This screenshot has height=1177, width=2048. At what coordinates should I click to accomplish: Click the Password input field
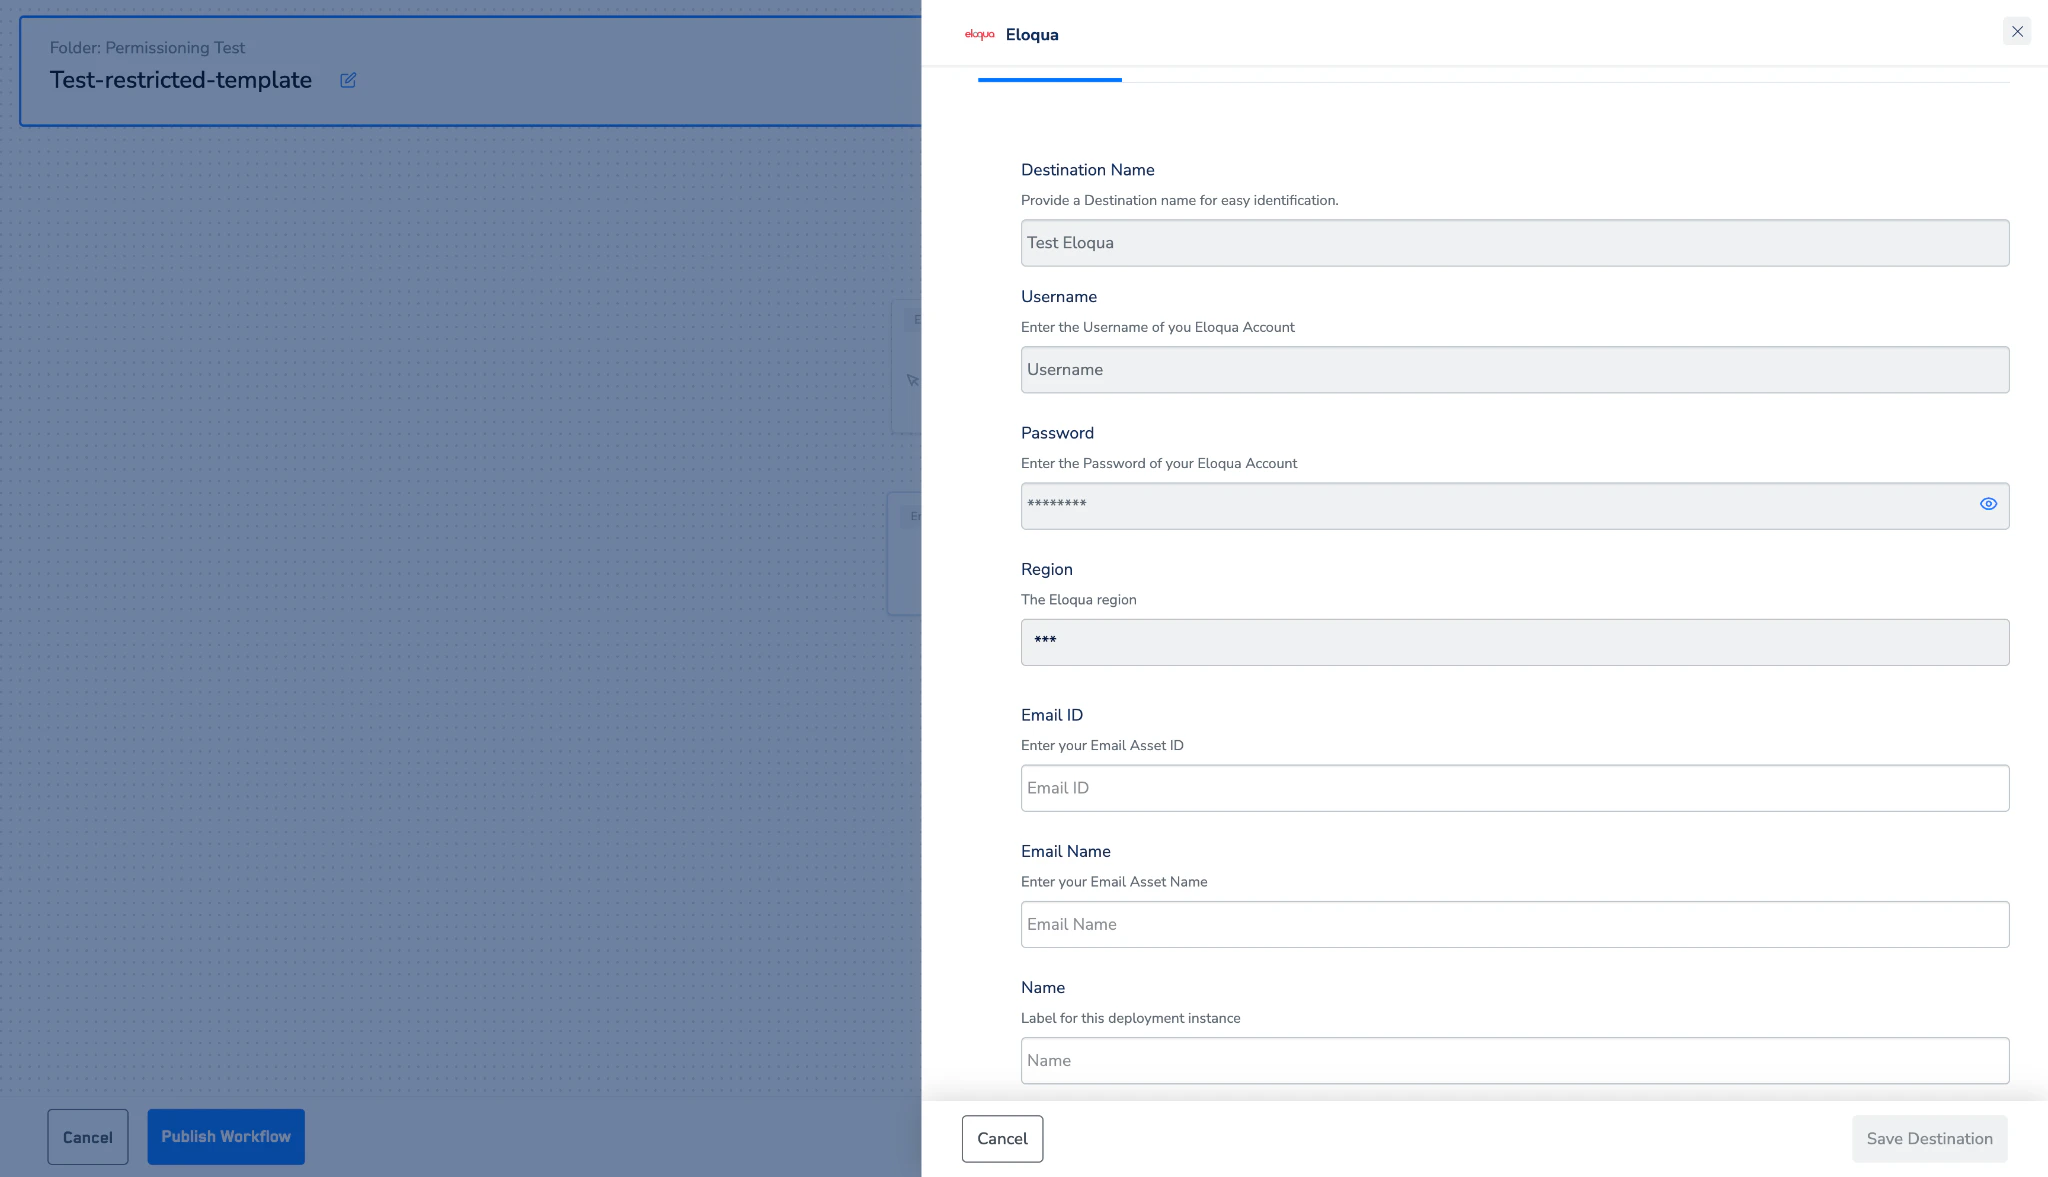[1514, 506]
